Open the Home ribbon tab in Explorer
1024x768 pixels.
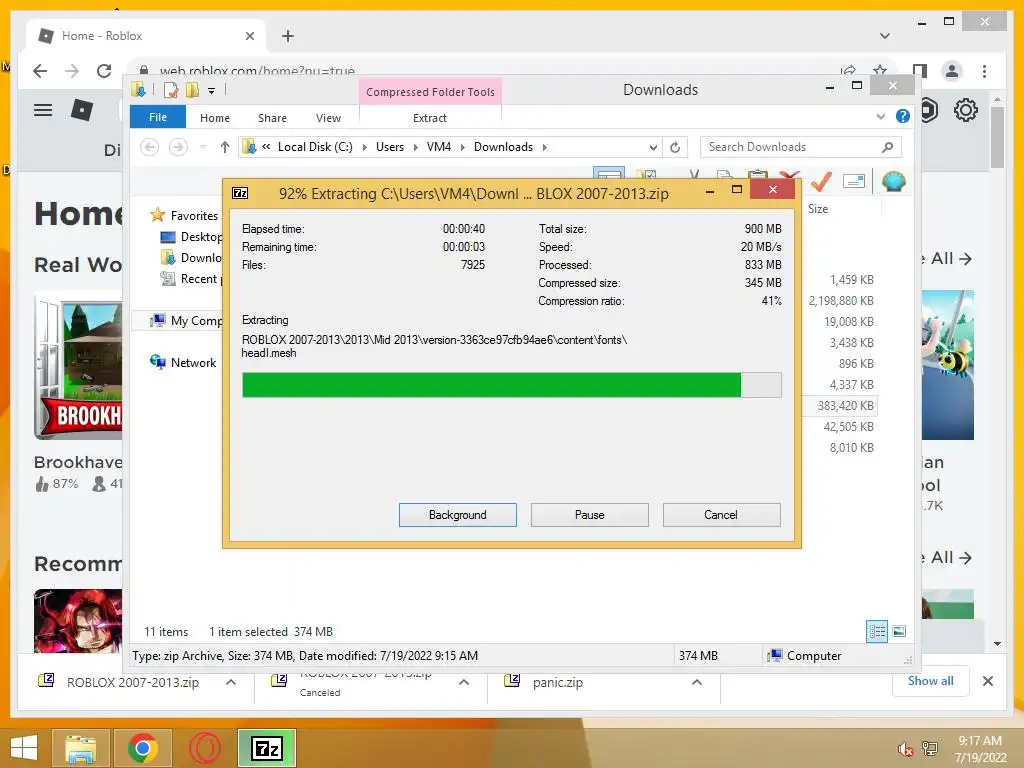tap(215, 118)
